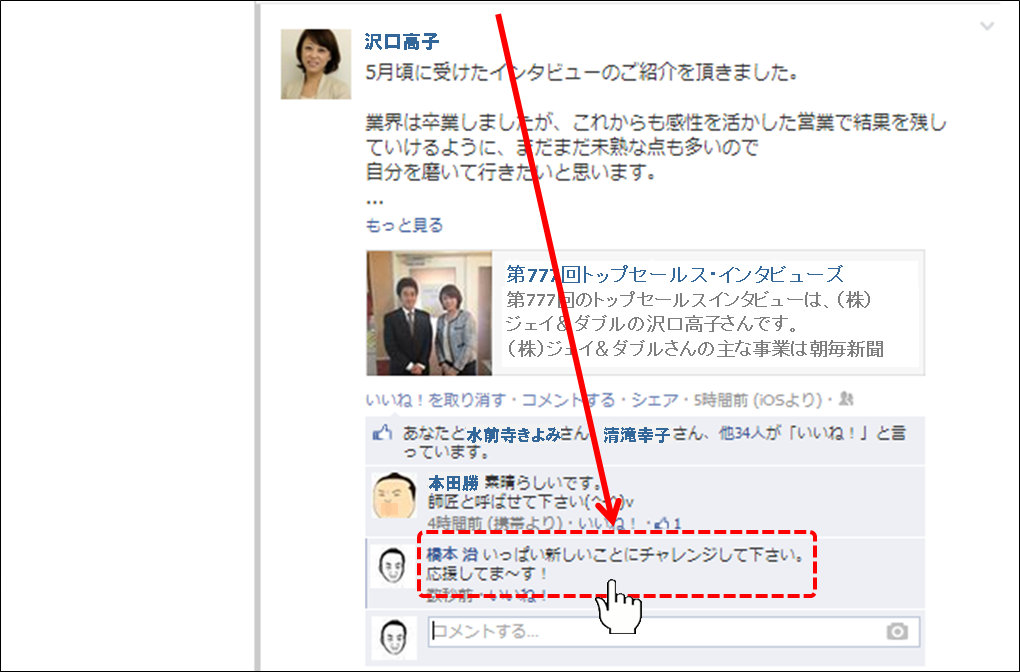Click the camera icon in the comment box
The height and width of the screenshot is (672, 1020).
point(897,631)
